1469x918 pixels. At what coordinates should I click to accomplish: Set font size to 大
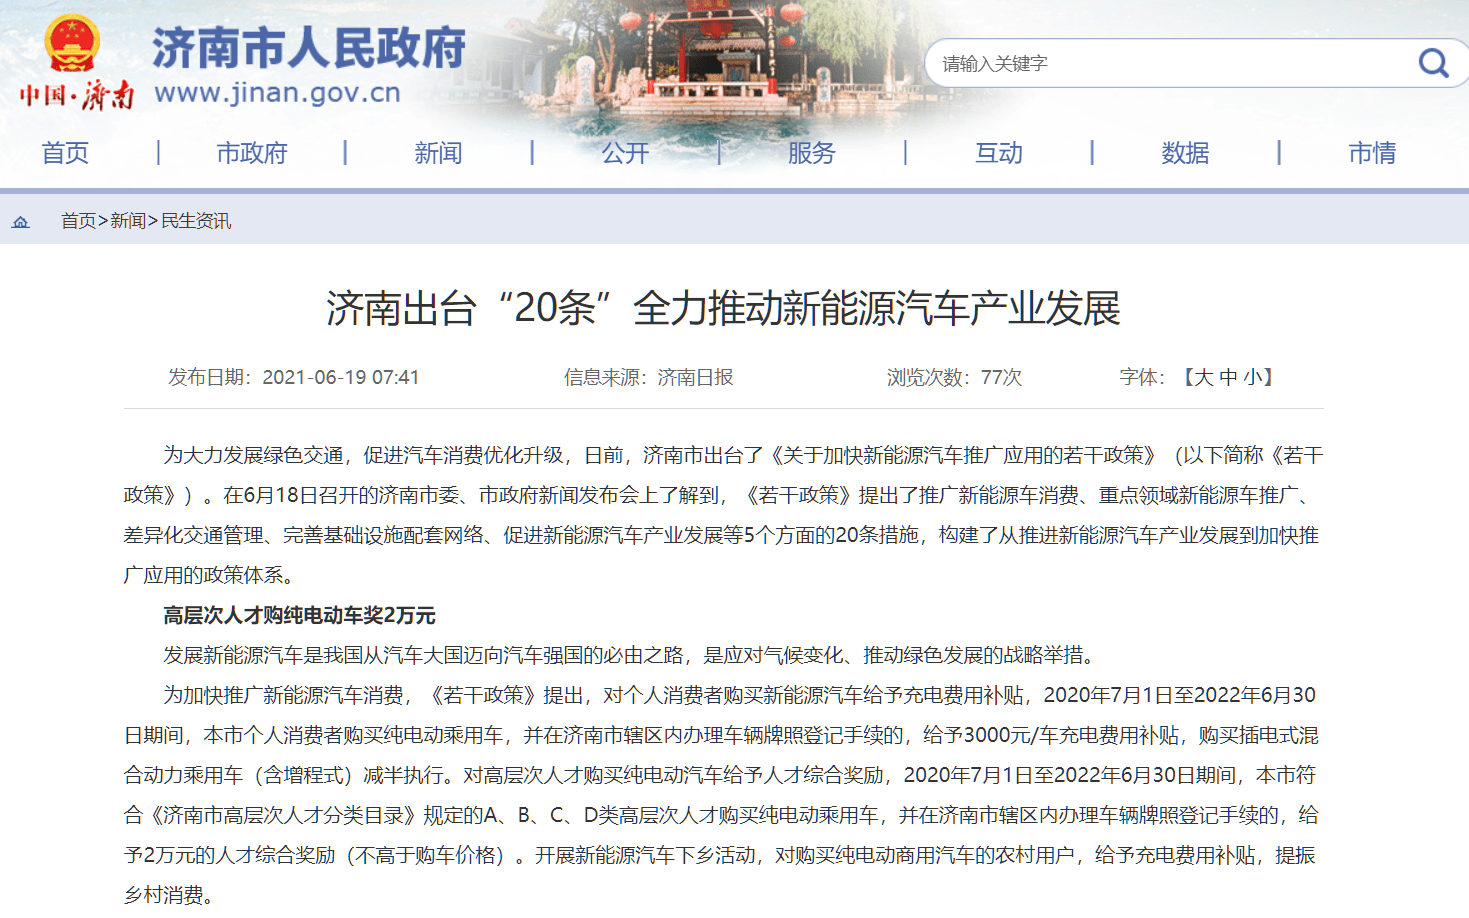click(1204, 377)
